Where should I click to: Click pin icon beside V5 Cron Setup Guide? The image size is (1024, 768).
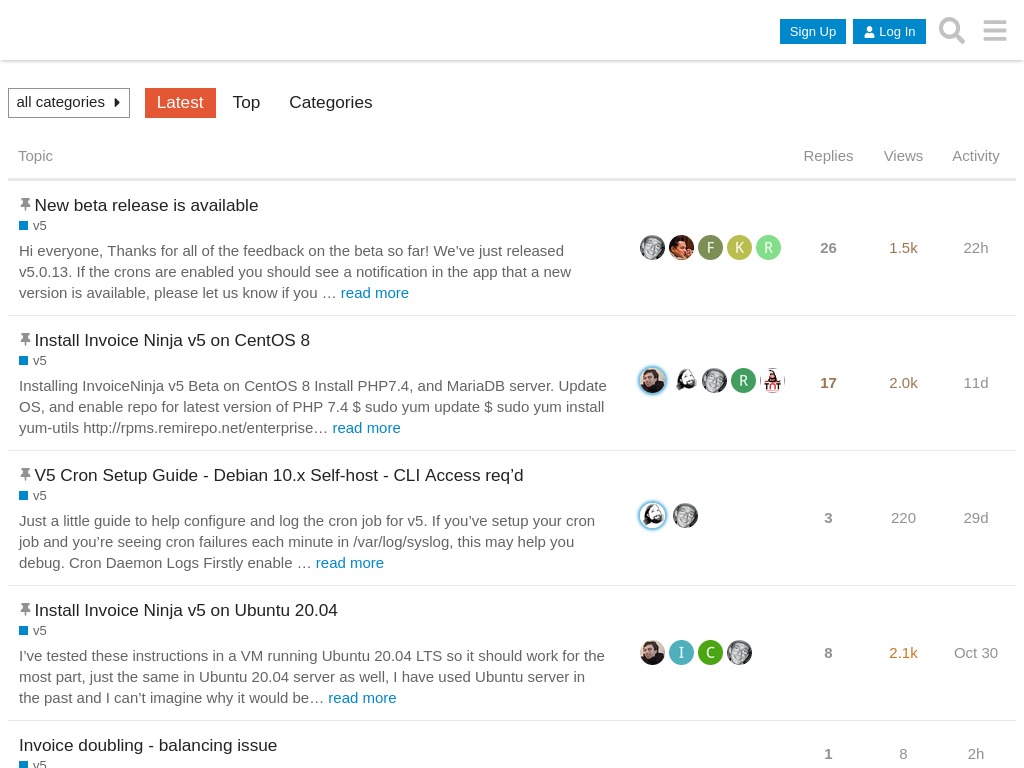(25, 475)
